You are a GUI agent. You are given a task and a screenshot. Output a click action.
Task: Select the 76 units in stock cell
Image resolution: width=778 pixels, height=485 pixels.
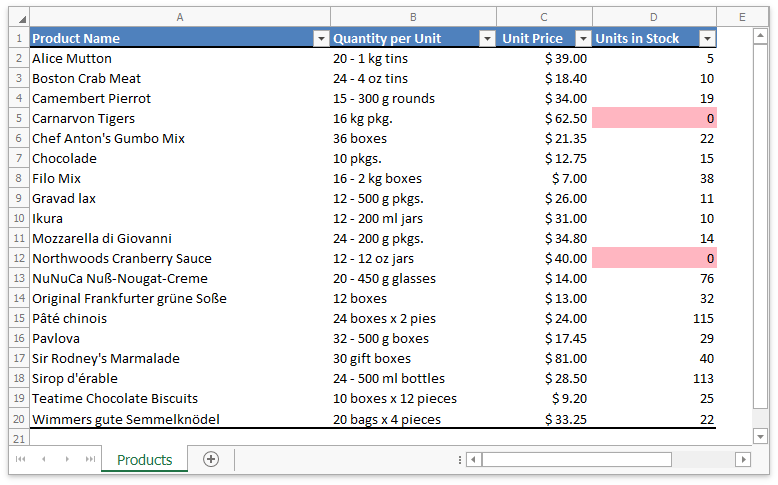pyautogui.click(x=654, y=278)
